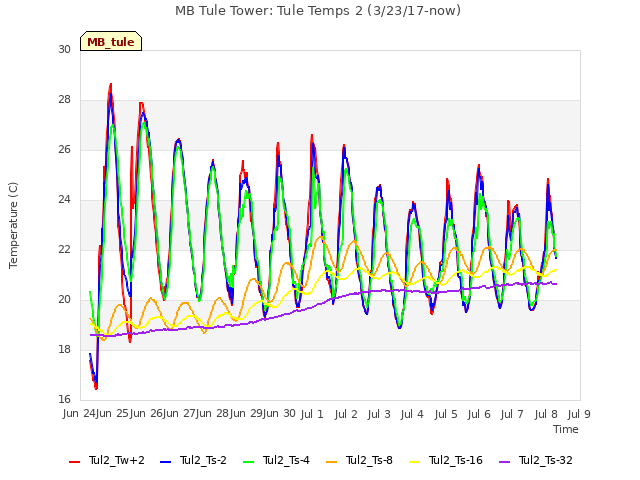Viewport: 640px width, 480px height.
Task: Toggle the Tul2_Tw+2 legend entry
Action: pyautogui.click(x=107, y=460)
